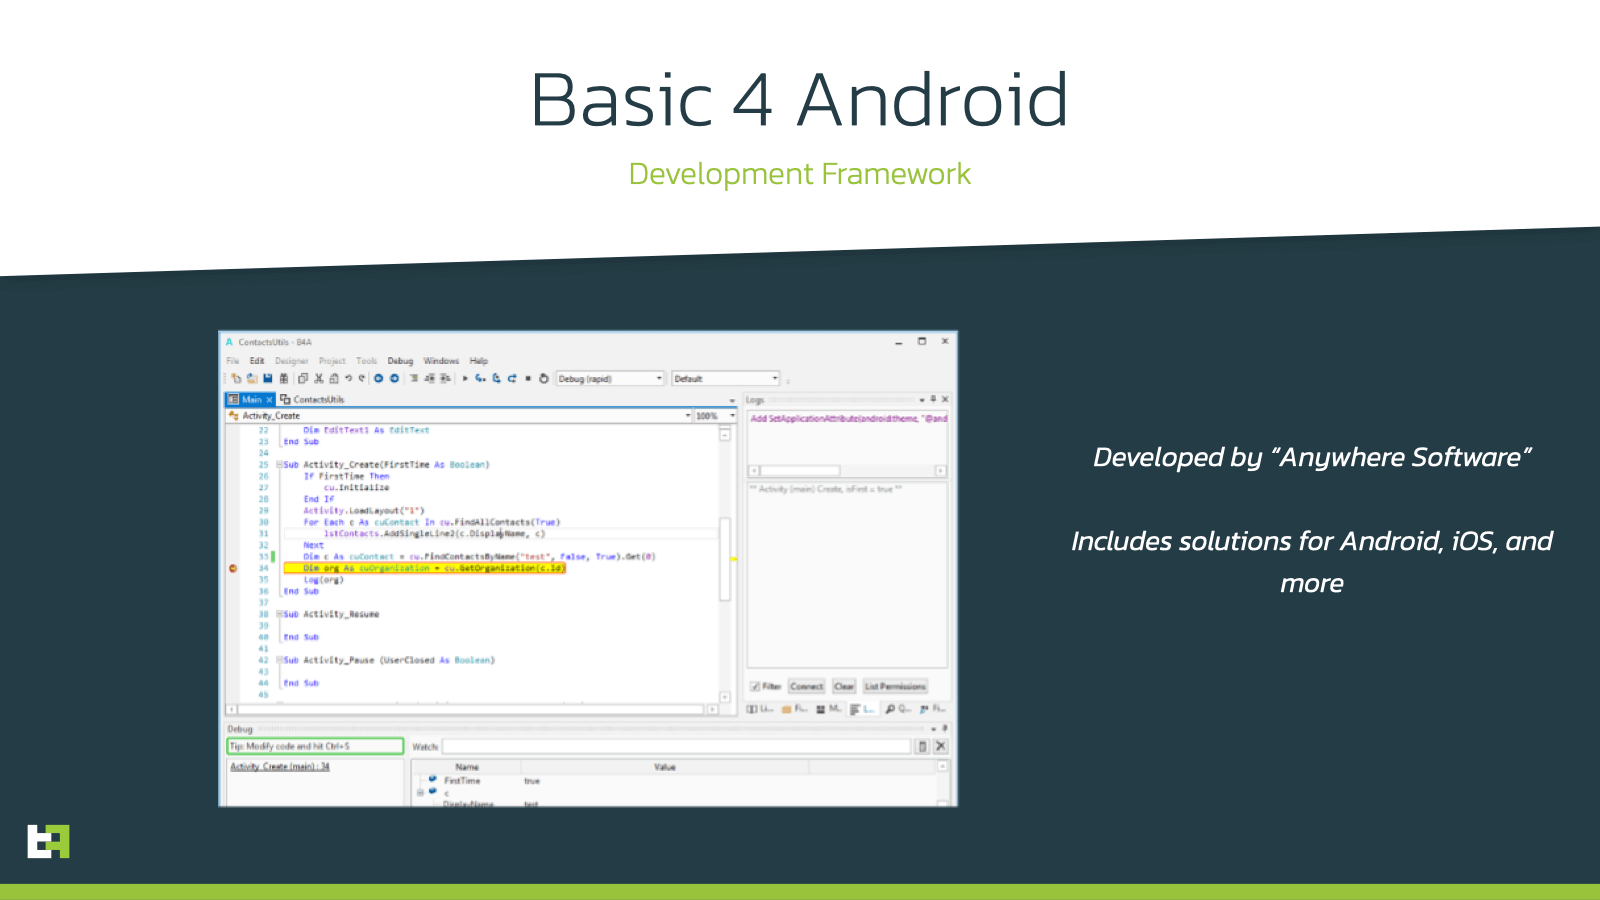Click the List Permissions button
The image size is (1600, 900).
[895, 686]
